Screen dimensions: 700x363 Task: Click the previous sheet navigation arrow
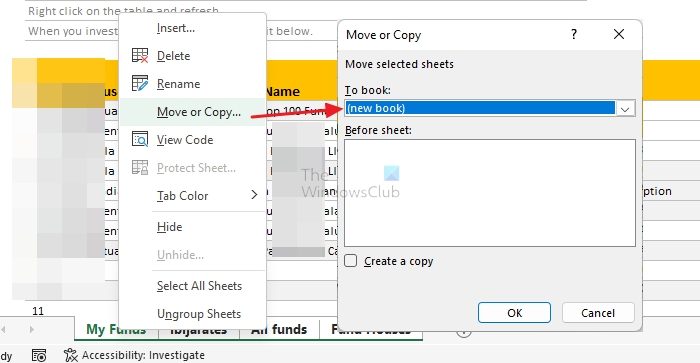coord(4,330)
